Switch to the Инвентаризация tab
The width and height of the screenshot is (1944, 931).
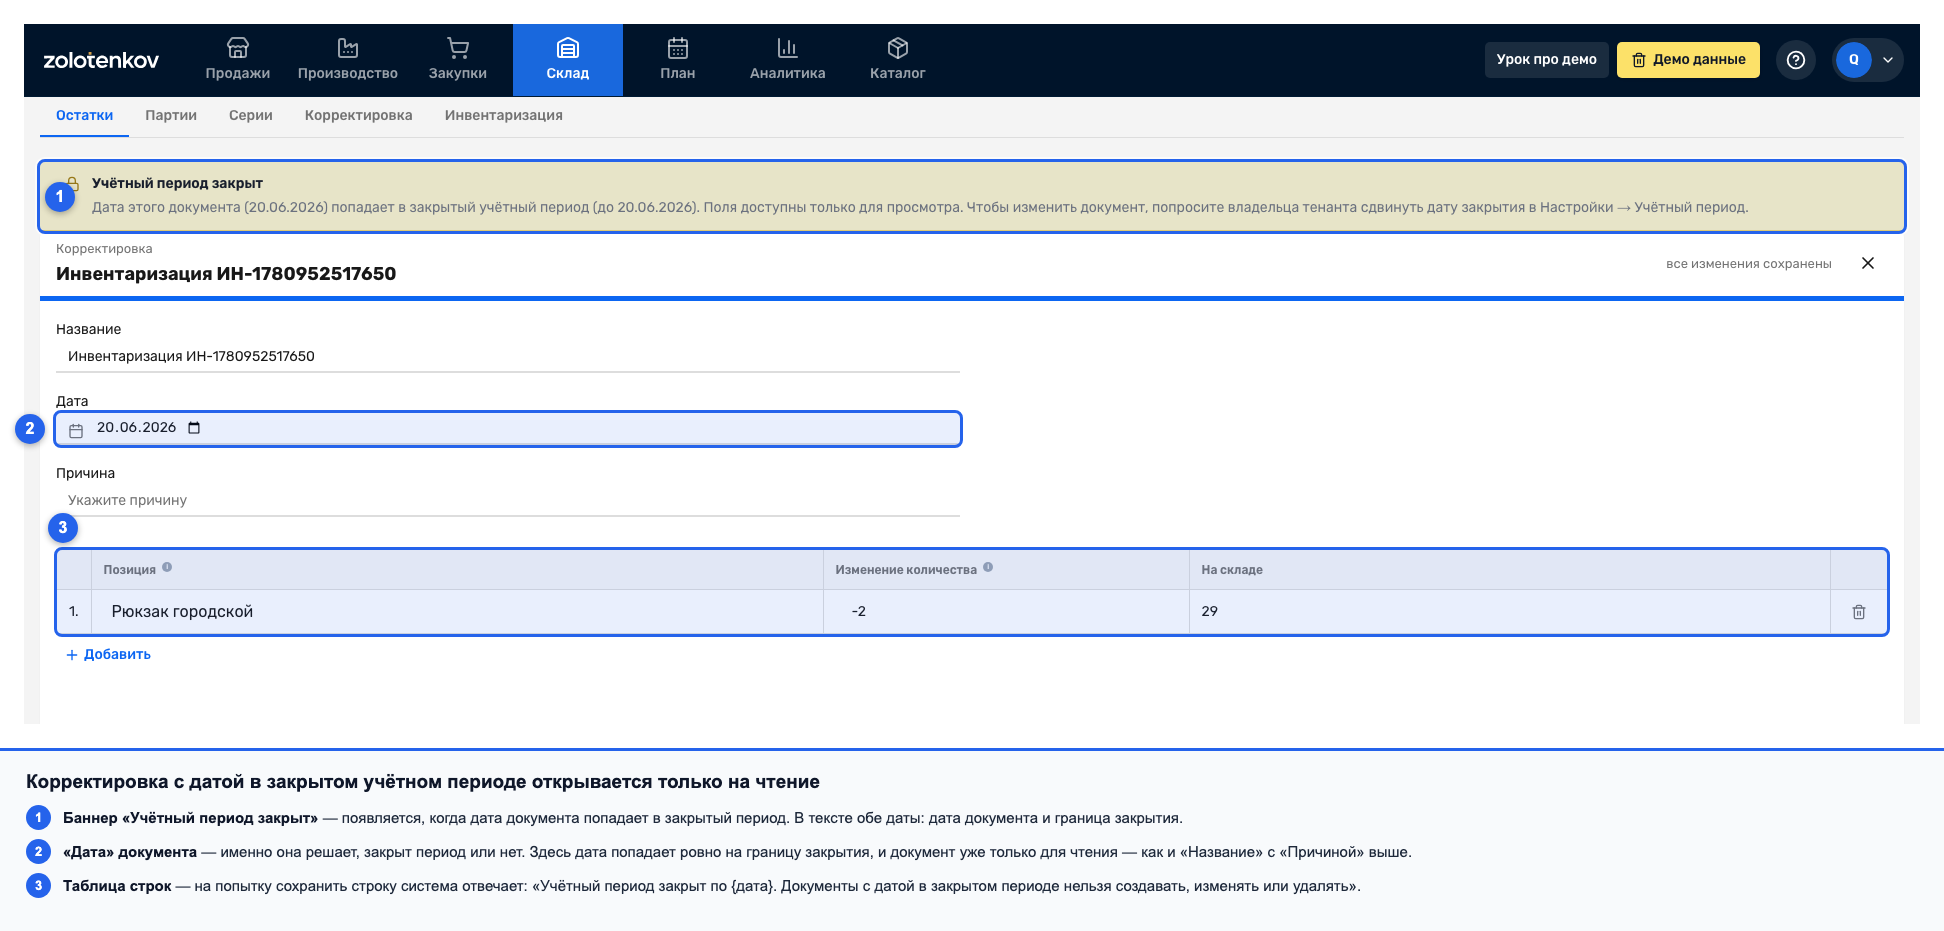click(504, 116)
